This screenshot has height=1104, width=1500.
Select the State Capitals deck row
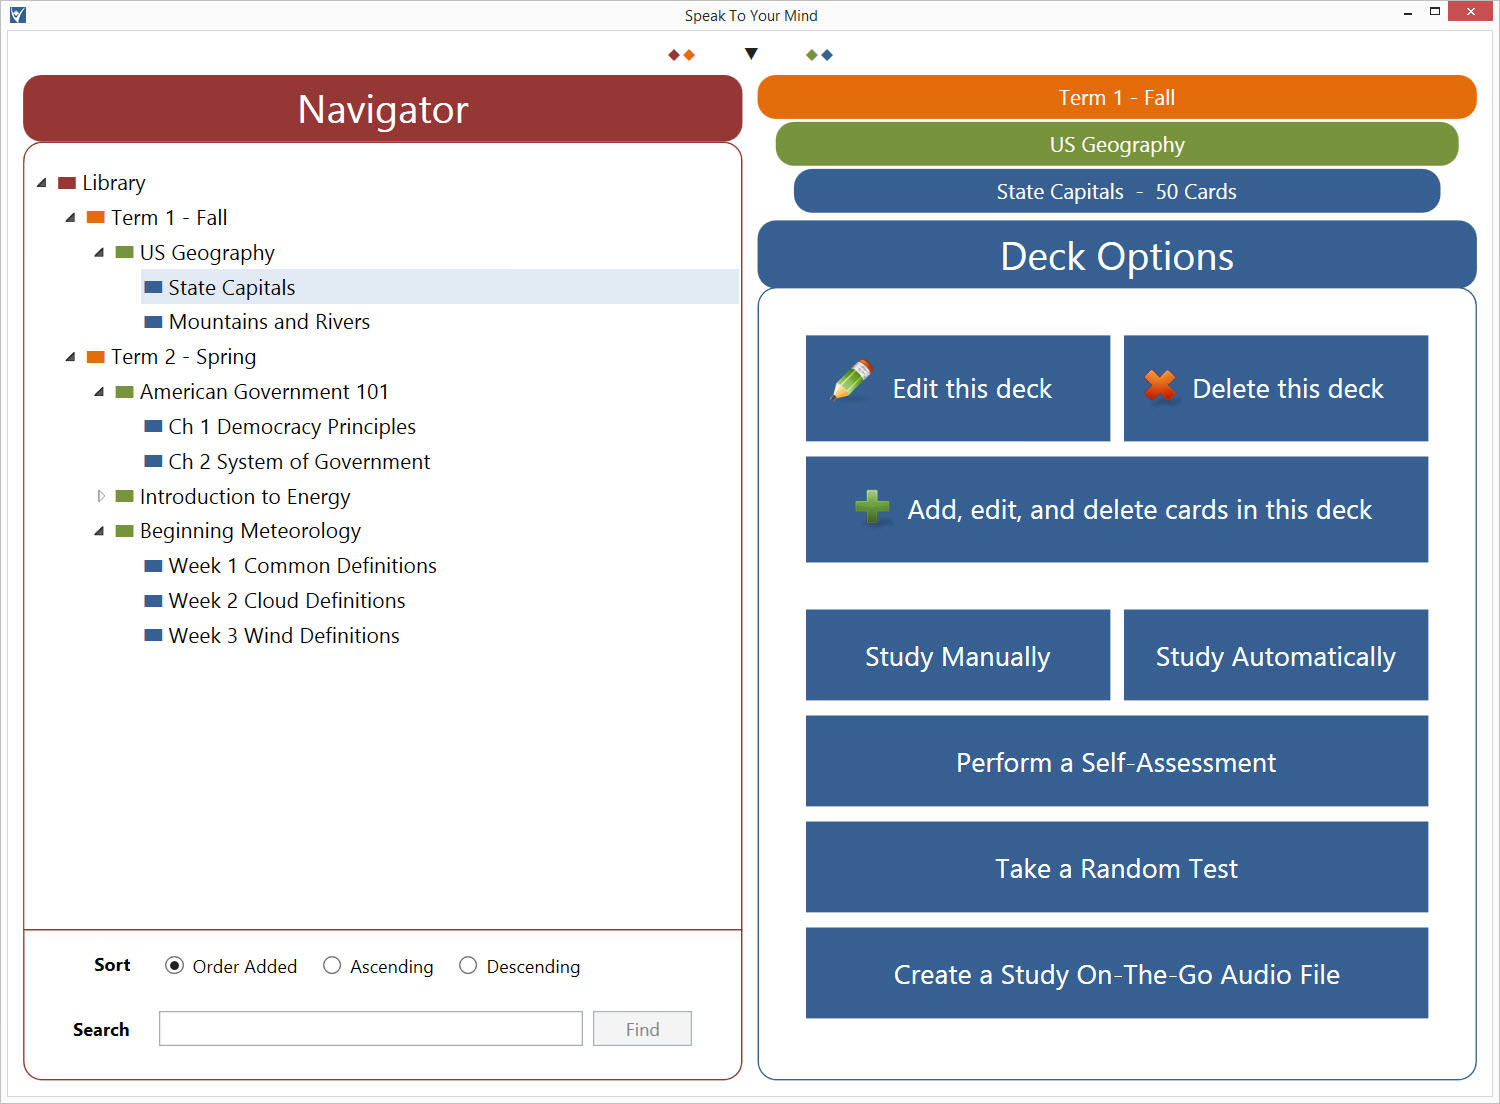(x=440, y=287)
